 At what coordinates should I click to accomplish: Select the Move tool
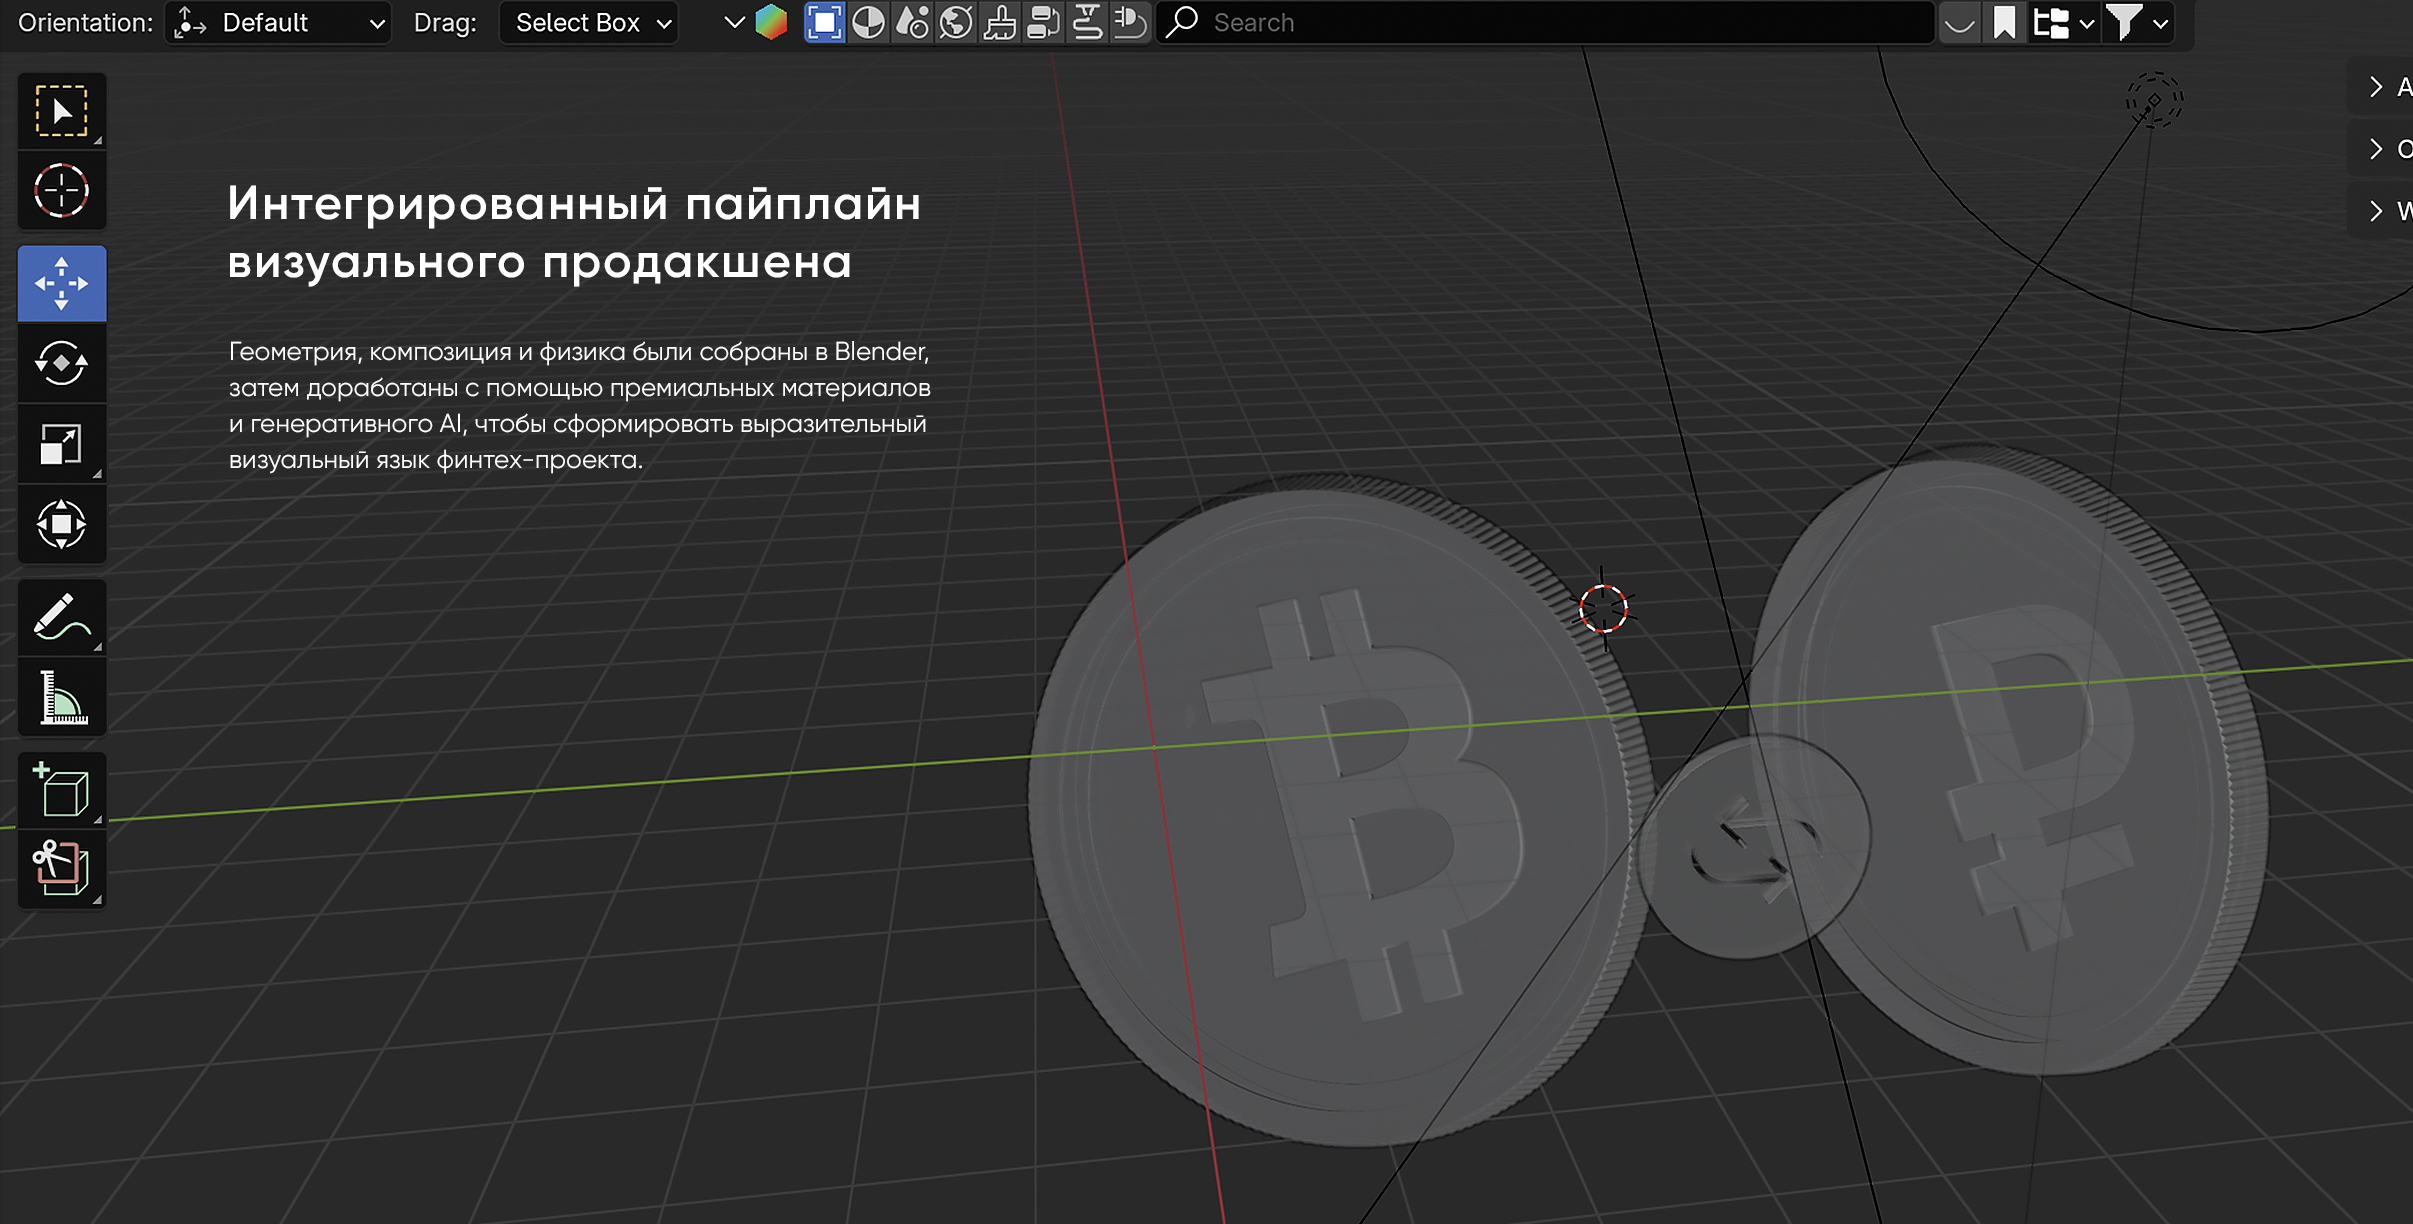coord(62,283)
